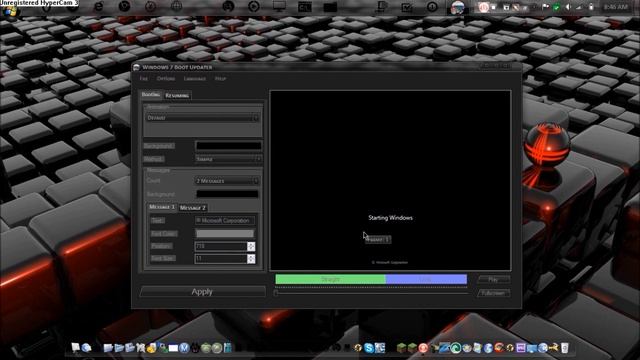640x360 pixels.
Task: Click the Play button
Action: click(x=493, y=280)
